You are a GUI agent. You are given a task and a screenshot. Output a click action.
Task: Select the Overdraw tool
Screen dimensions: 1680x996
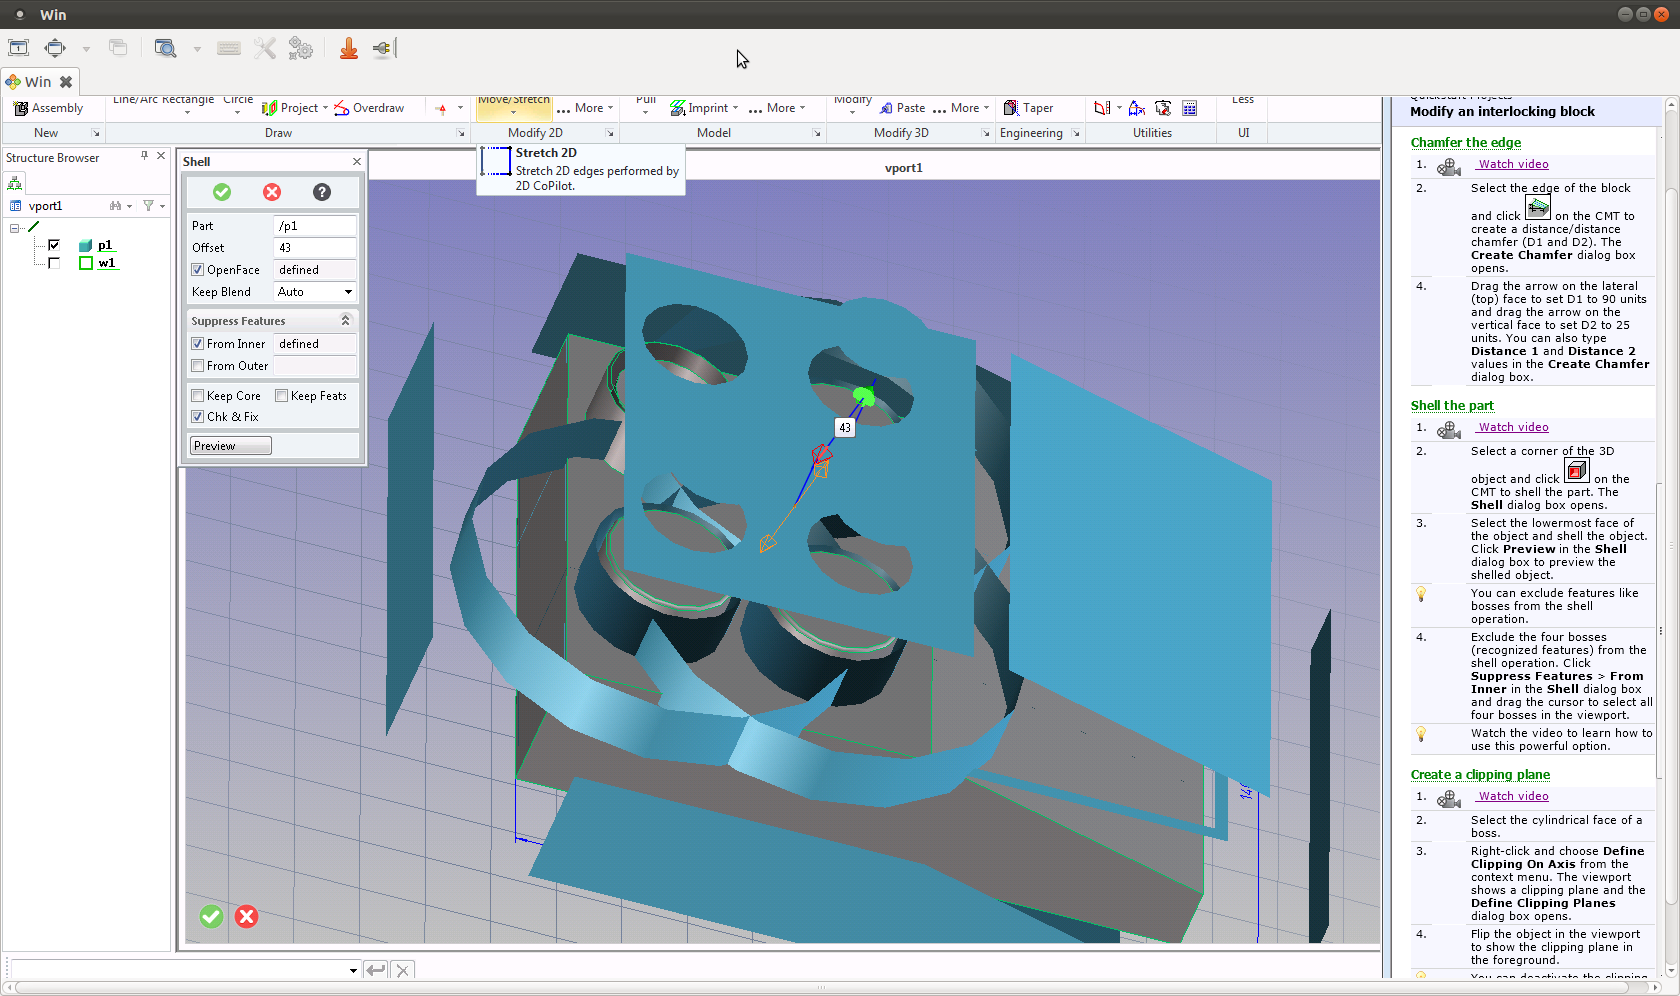coord(369,108)
